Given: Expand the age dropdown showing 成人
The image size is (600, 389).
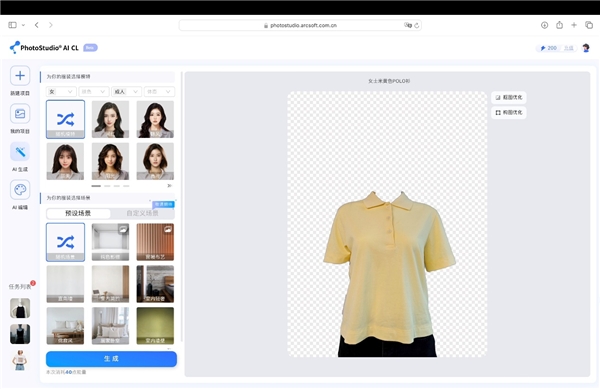Looking at the screenshot, I should click(126, 92).
